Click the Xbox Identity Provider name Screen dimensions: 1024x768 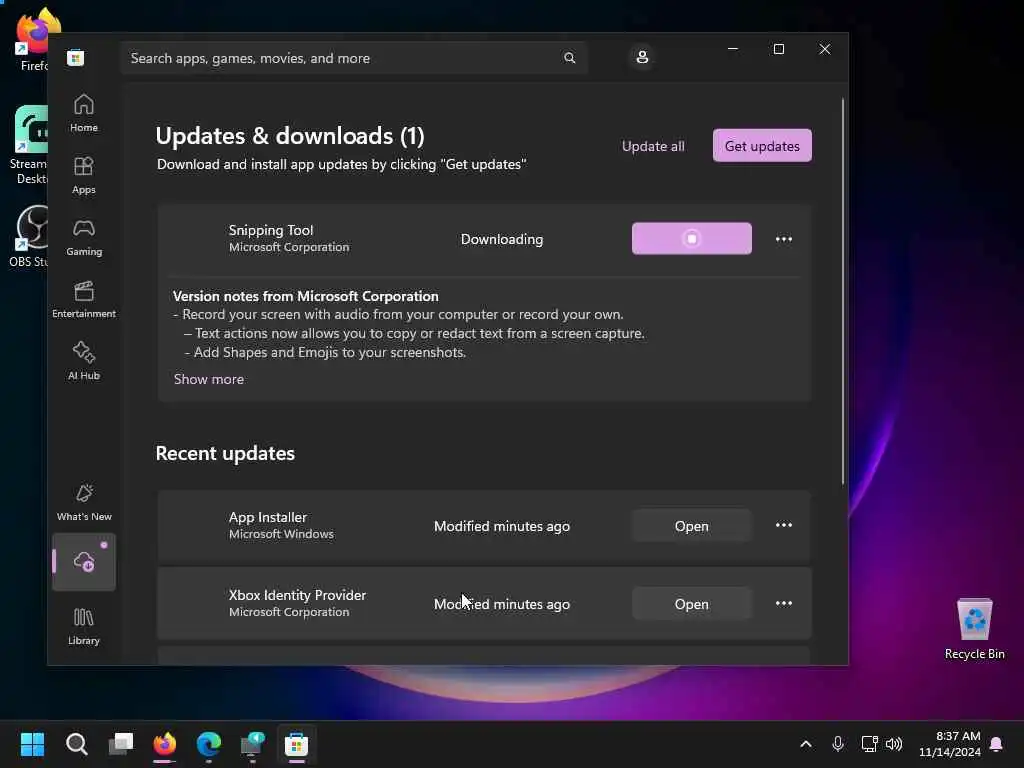pos(297,595)
